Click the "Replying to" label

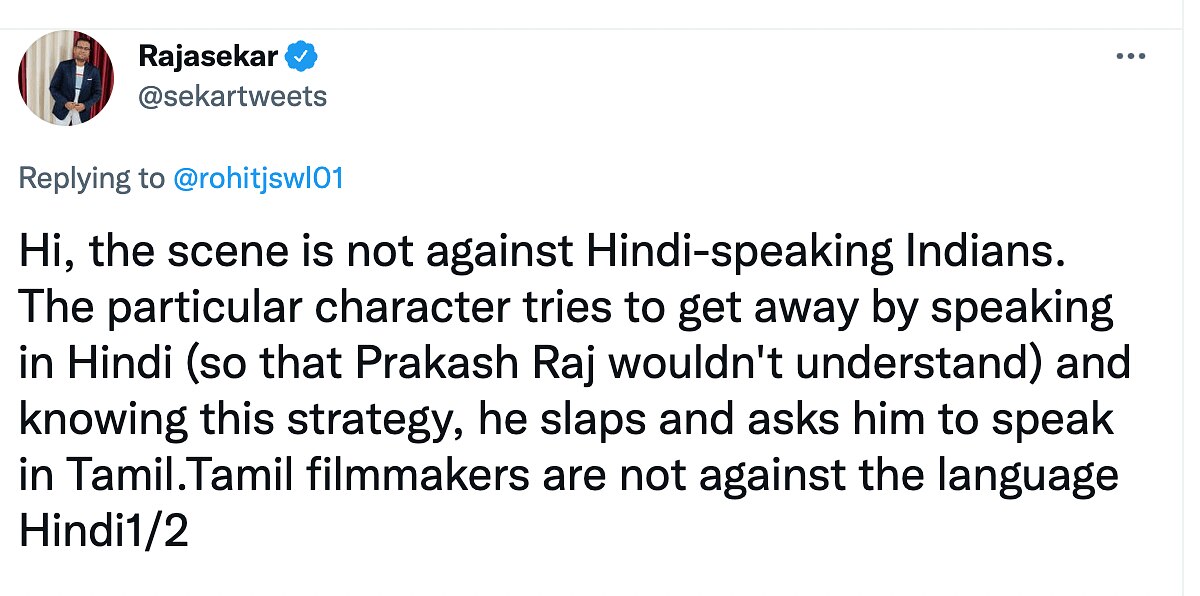click(89, 178)
